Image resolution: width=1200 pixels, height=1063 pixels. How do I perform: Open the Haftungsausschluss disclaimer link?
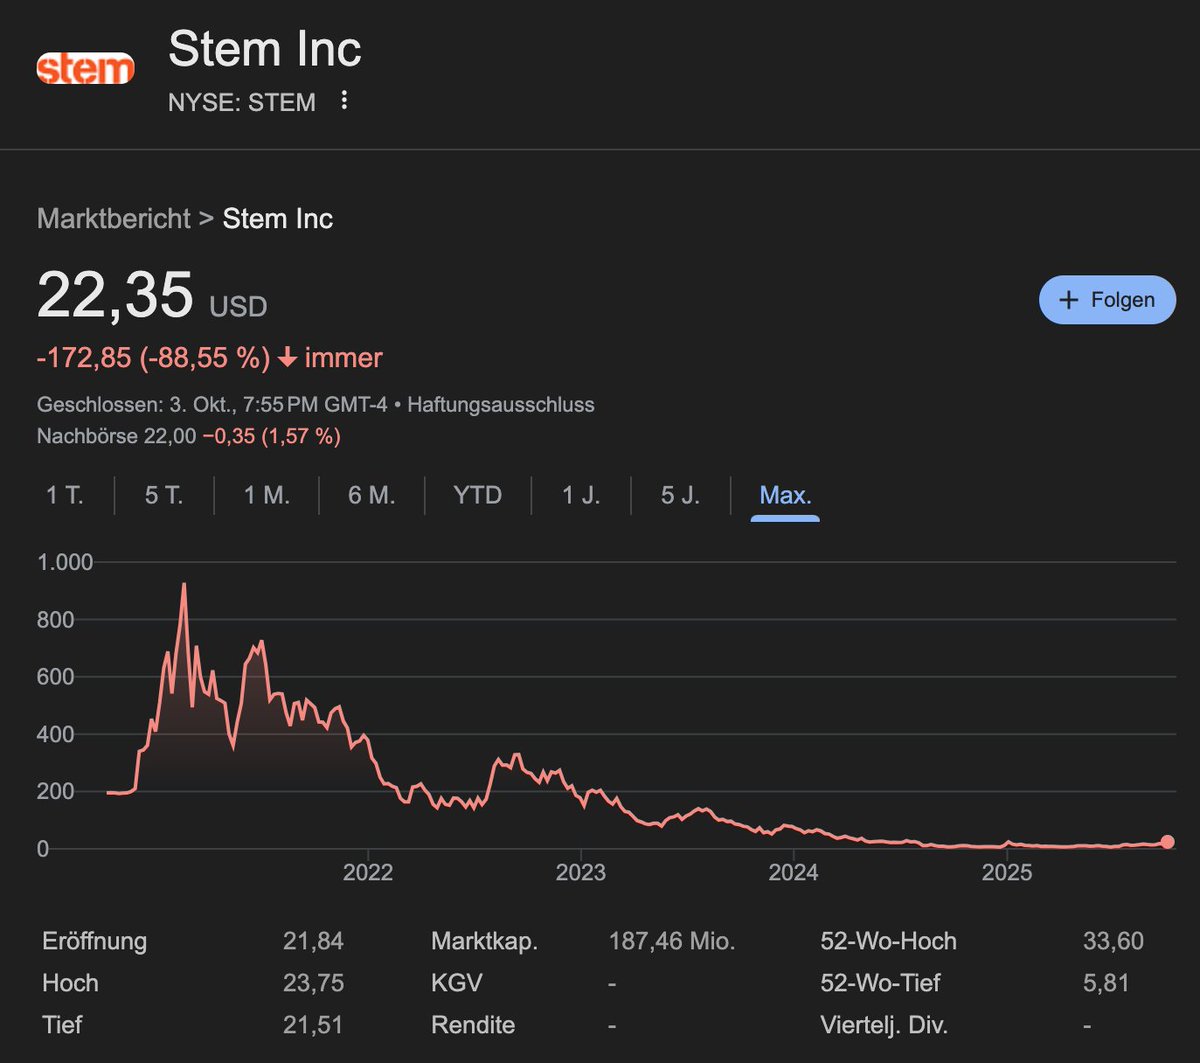pos(501,405)
